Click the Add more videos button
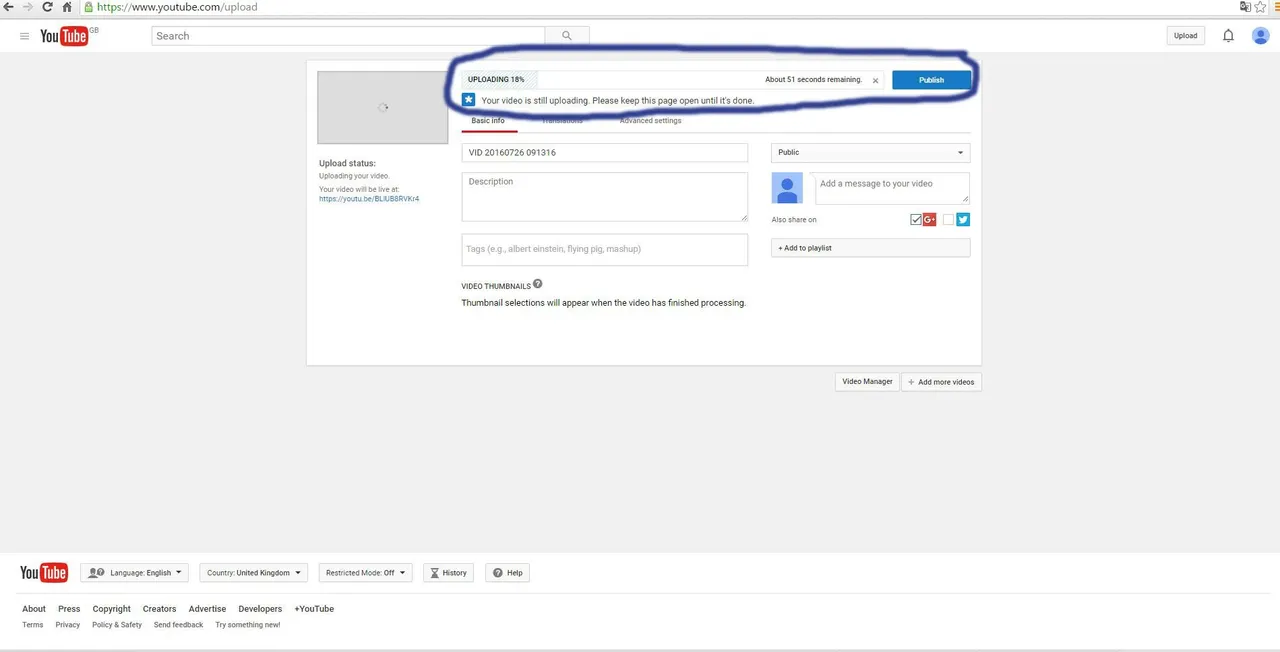 [941, 382]
